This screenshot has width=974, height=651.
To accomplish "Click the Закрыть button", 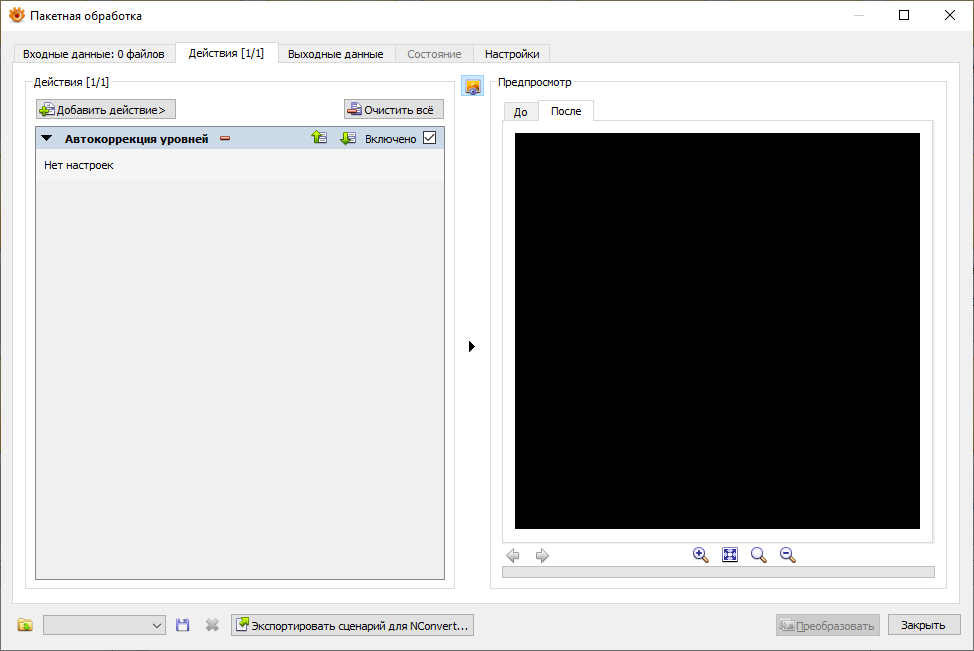I will click(x=924, y=625).
